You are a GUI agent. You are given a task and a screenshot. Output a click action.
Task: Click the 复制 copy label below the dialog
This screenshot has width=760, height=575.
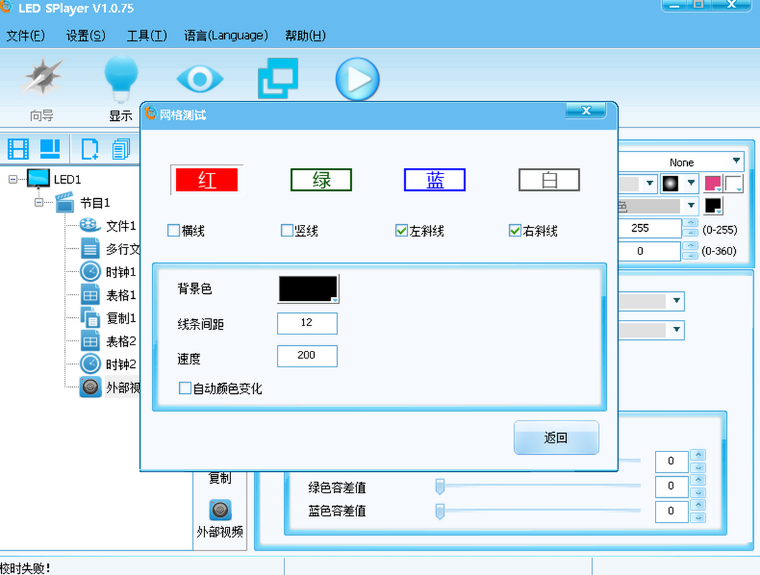tap(220, 479)
